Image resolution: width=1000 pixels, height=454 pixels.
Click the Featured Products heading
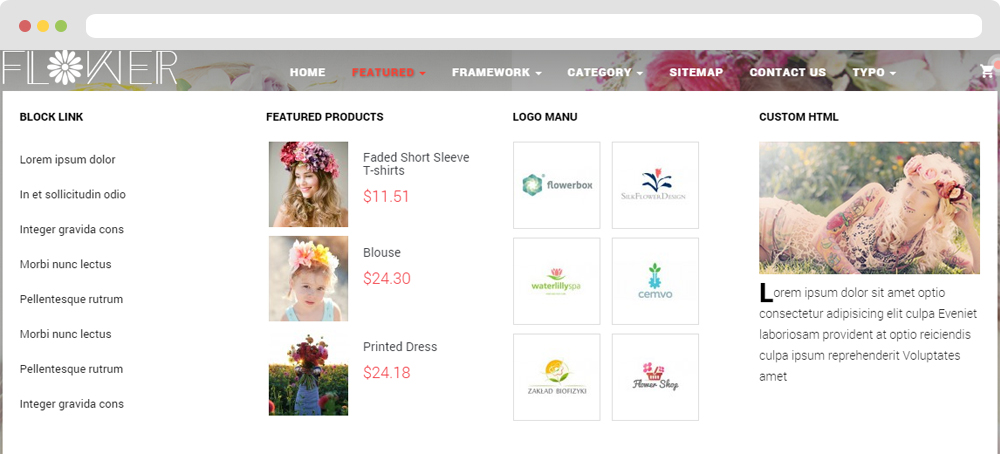click(325, 117)
